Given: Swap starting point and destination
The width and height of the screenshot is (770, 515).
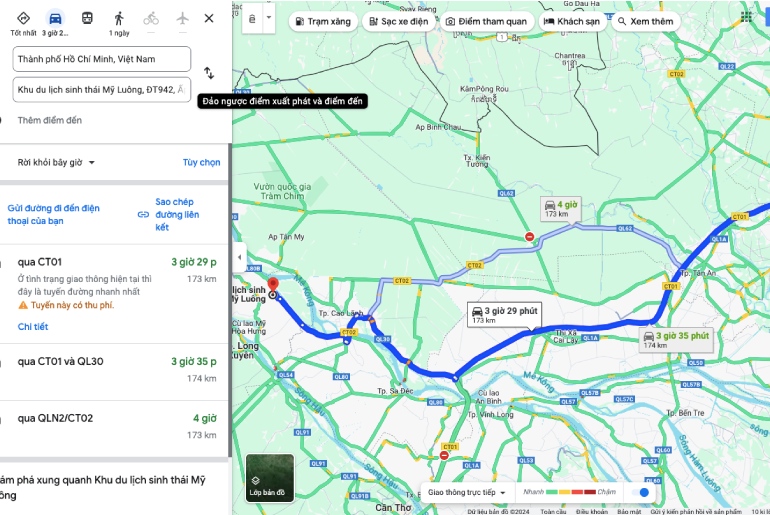Looking at the screenshot, I should pos(208,73).
